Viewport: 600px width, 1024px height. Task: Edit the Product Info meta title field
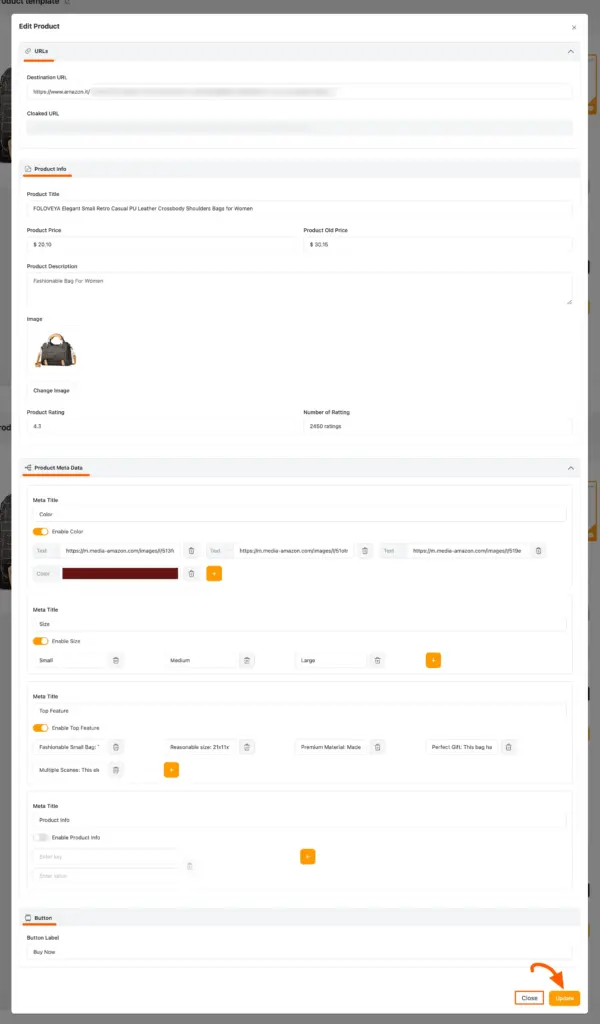pos(300,820)
